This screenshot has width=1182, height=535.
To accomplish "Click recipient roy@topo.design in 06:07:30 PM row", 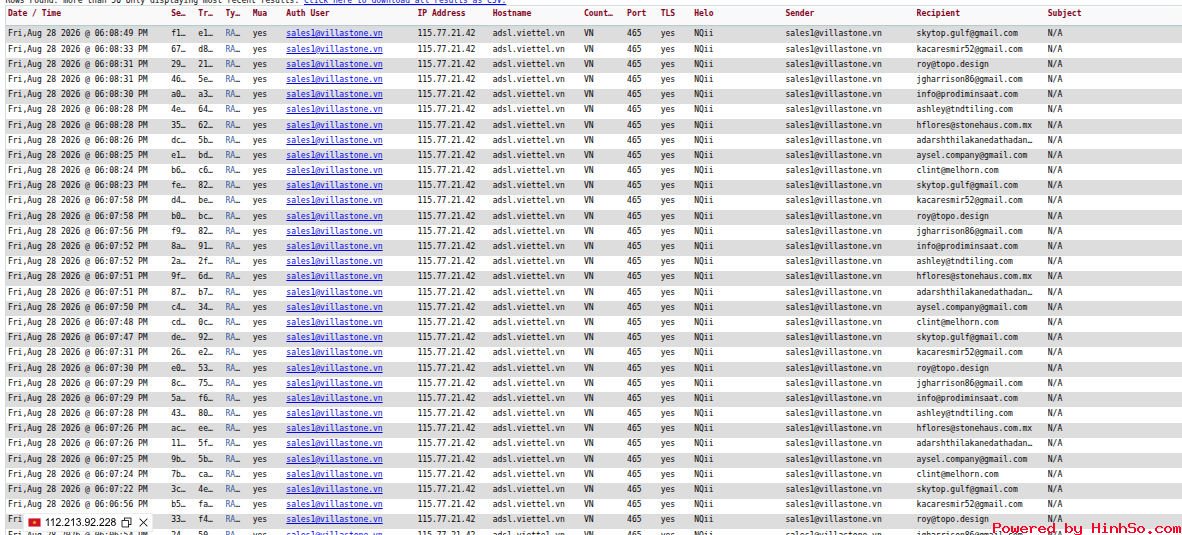I will pyautogui.click(x=952, y=368).
